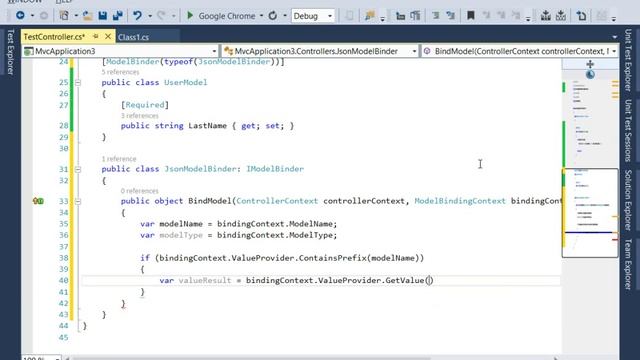The width and height of the screenshot is (640, 360).
Task: Click the Required attribute on line 27
Action: [144, 105]
